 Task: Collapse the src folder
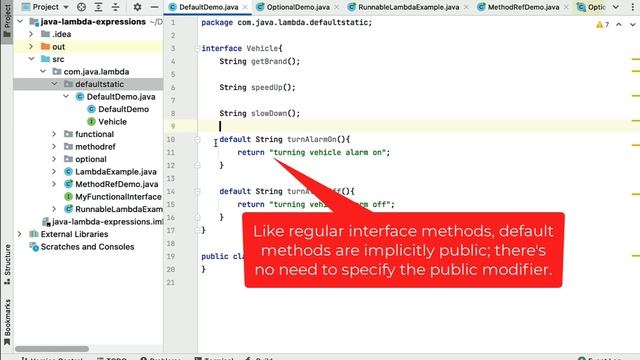coord(31,59)
